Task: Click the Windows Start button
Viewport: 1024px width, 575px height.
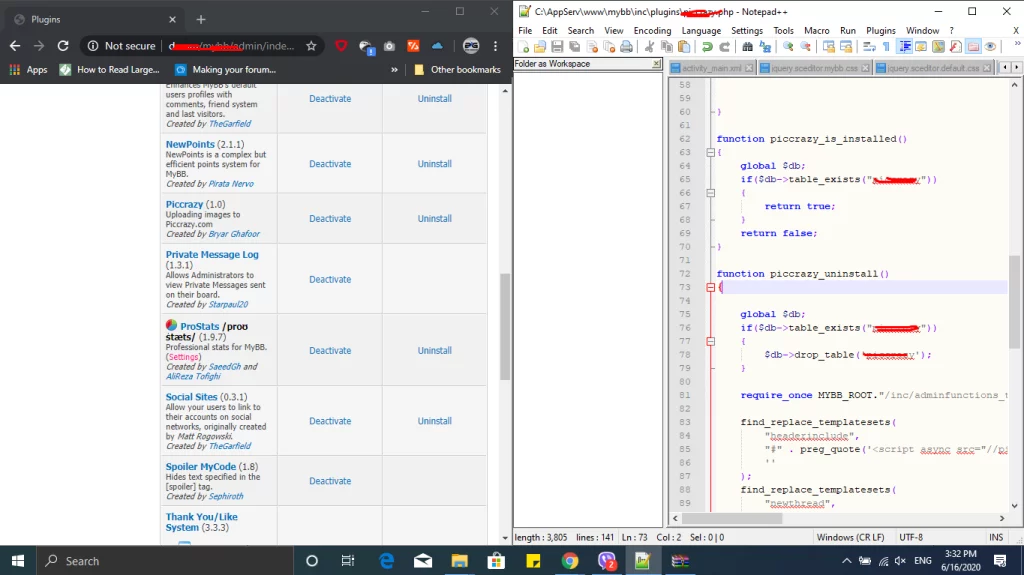Action: click(18, 561)
